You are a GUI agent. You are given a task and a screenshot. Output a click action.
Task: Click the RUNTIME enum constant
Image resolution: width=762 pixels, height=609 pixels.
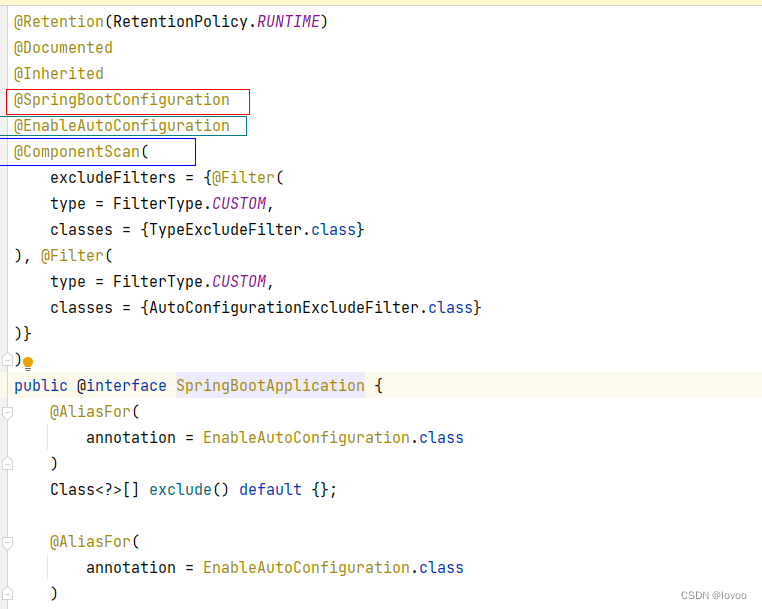[288, 22]
